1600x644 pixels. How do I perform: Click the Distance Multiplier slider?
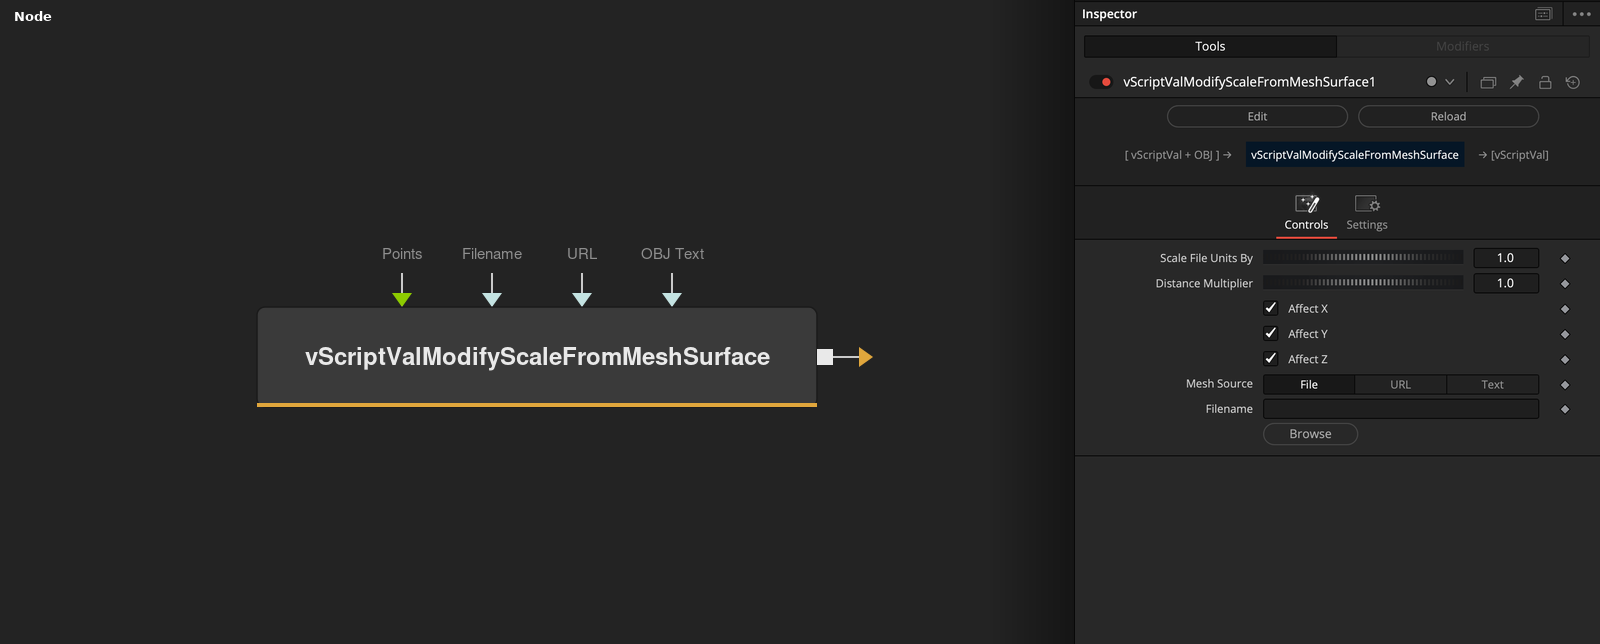(1363, 283)
